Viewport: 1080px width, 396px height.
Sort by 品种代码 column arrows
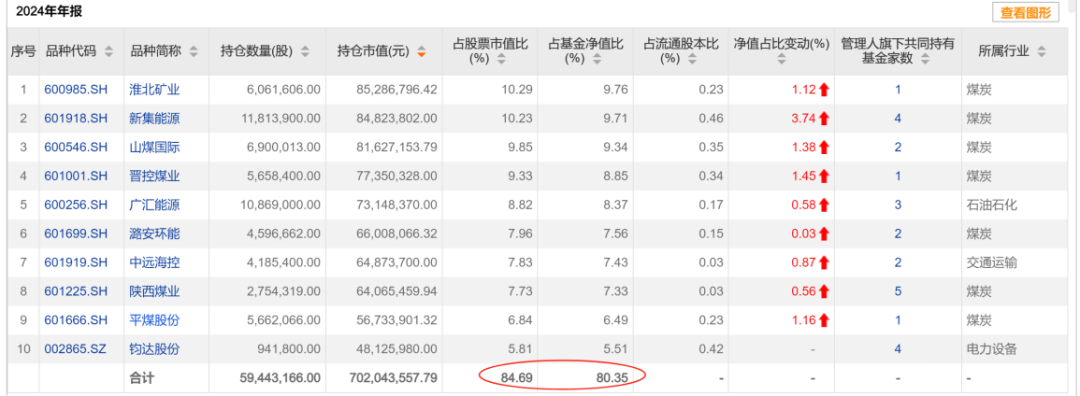tap(110, 52)
